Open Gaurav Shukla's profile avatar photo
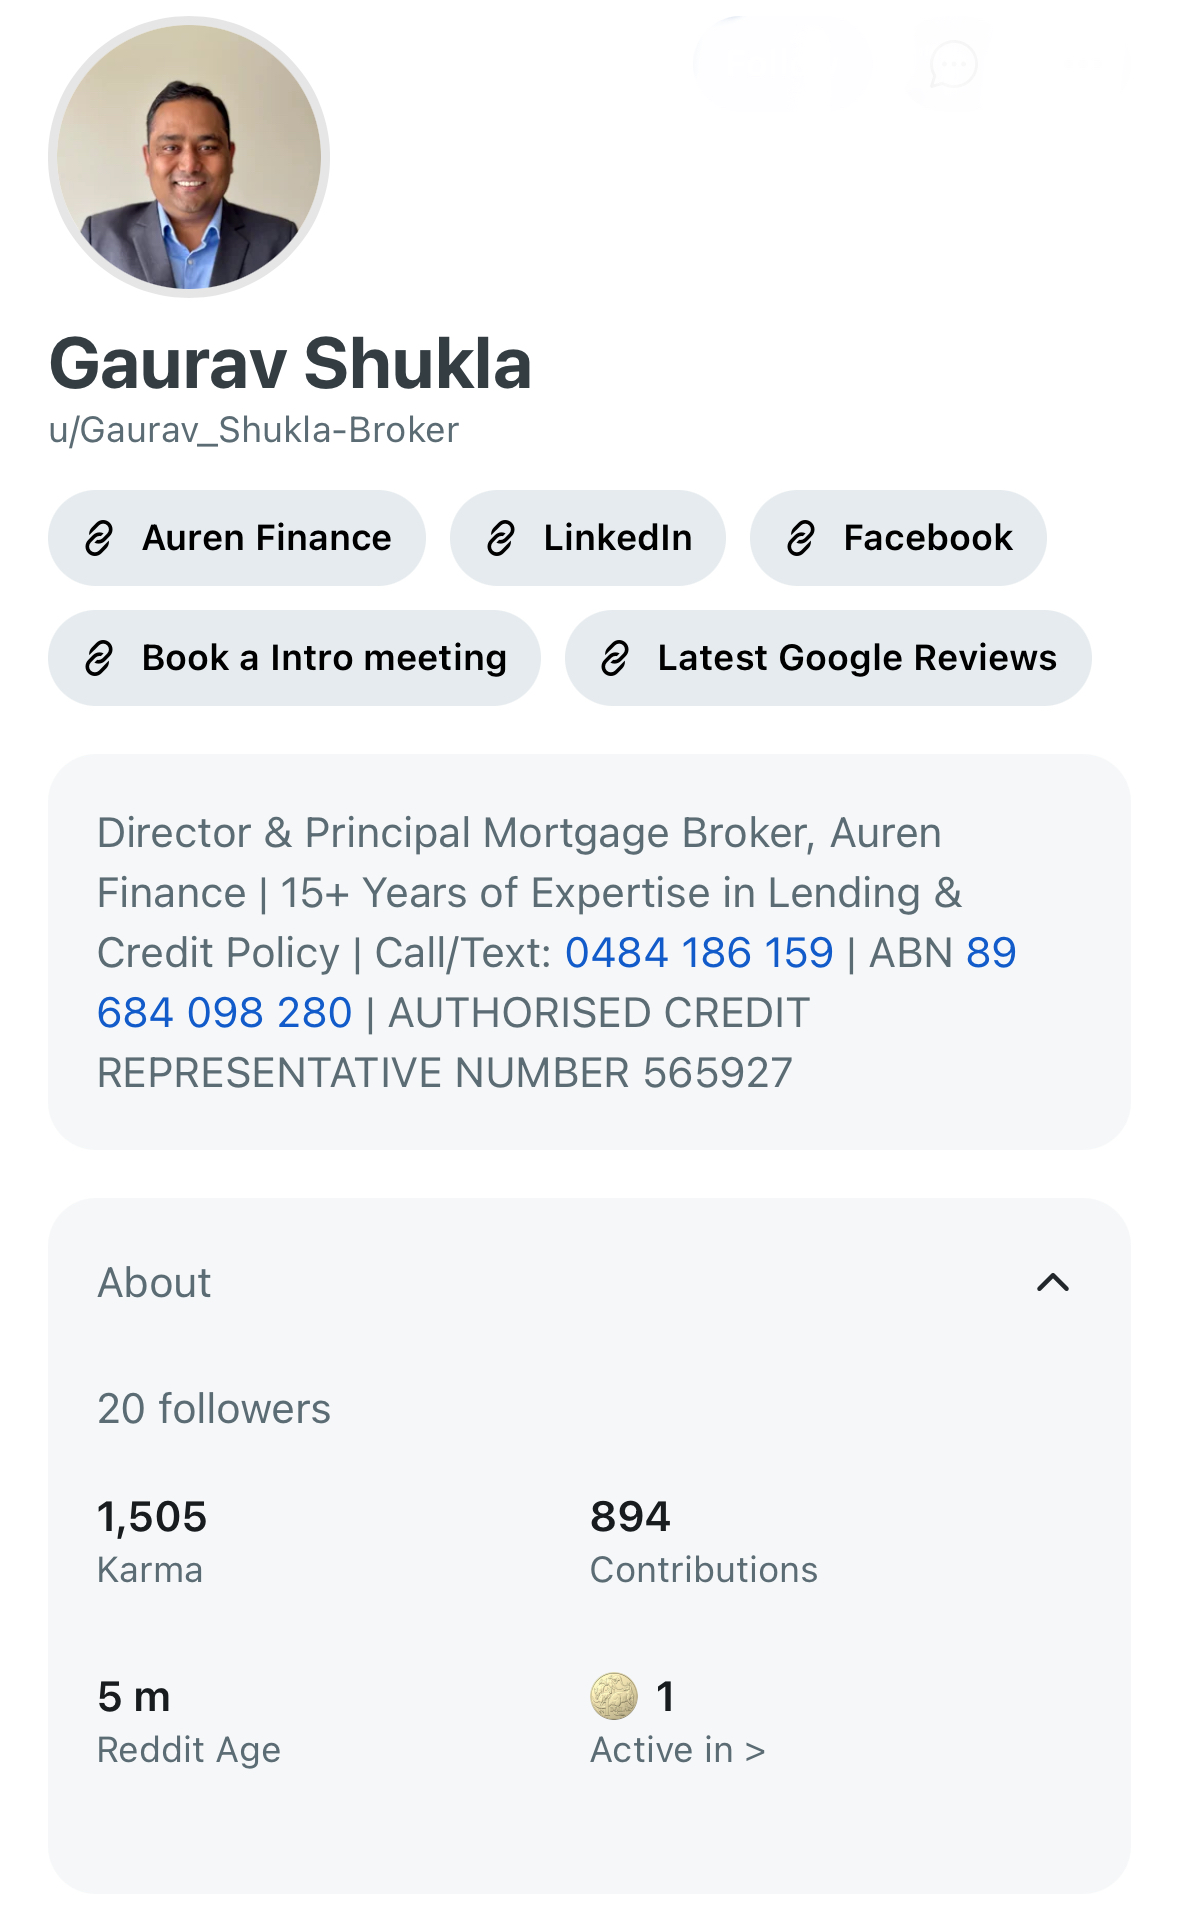This screenshot has height=1921, width=1179. (189, 157)
